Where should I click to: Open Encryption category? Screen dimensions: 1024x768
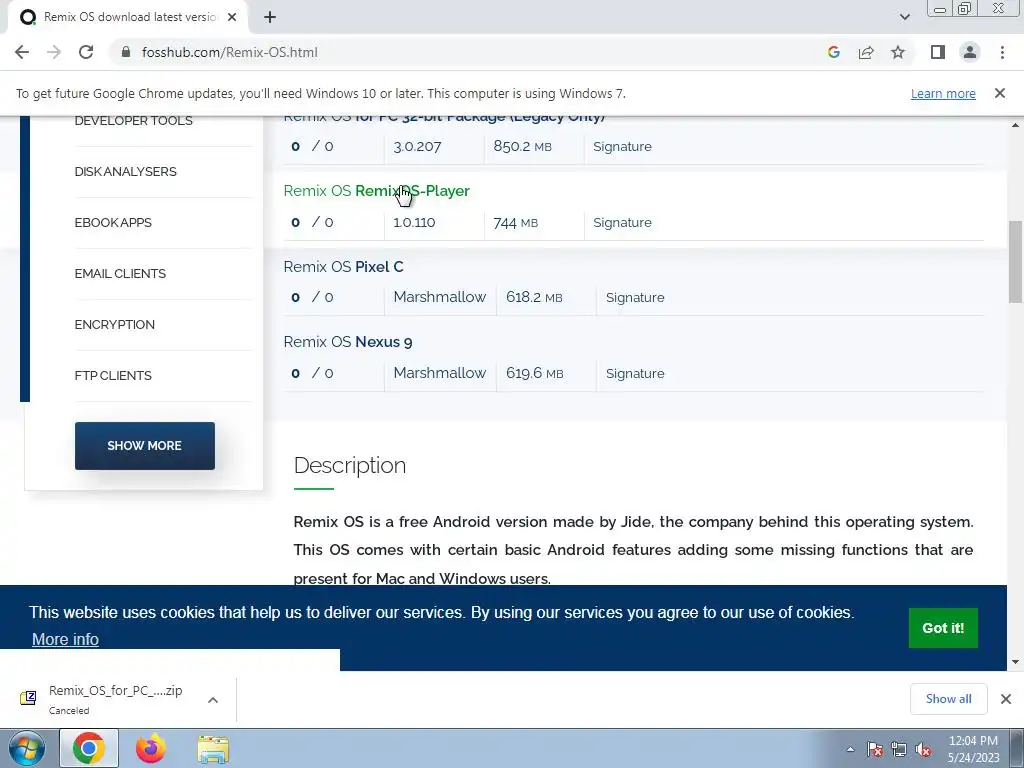[114, 325]
